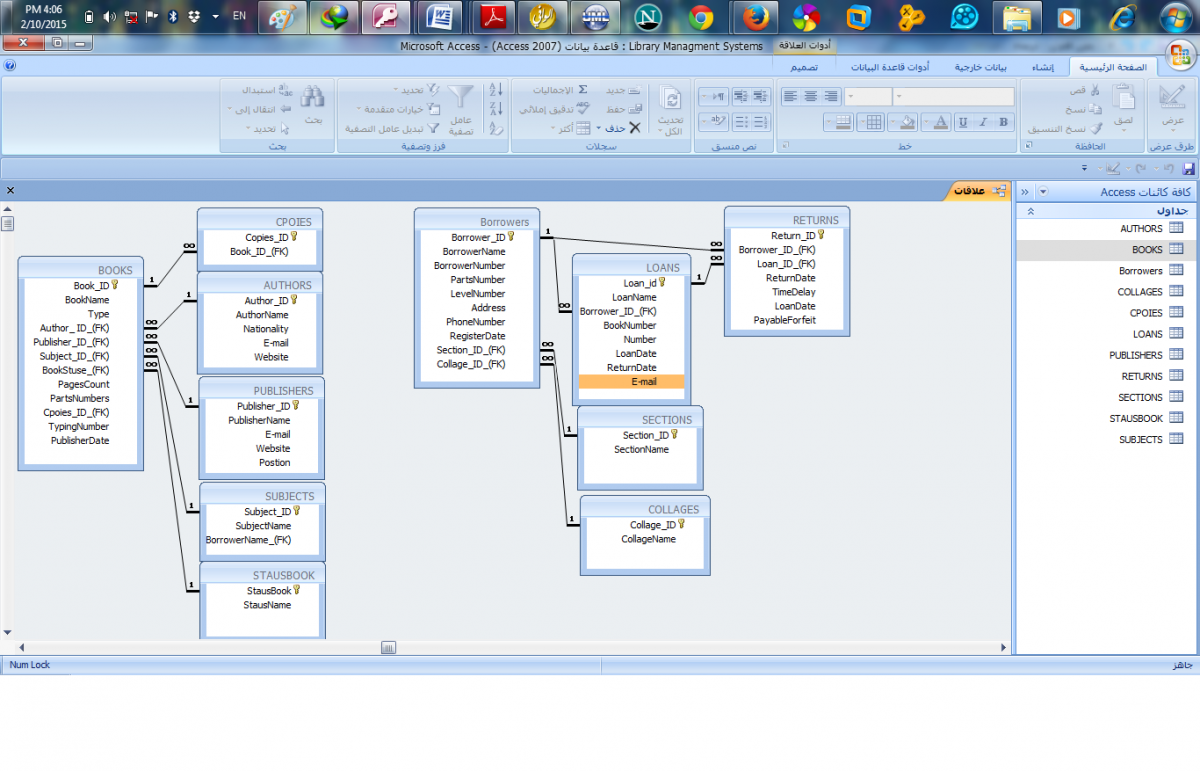Open Firefox from the taskbar
This screenshot has height=771, width=1200.
755,17
